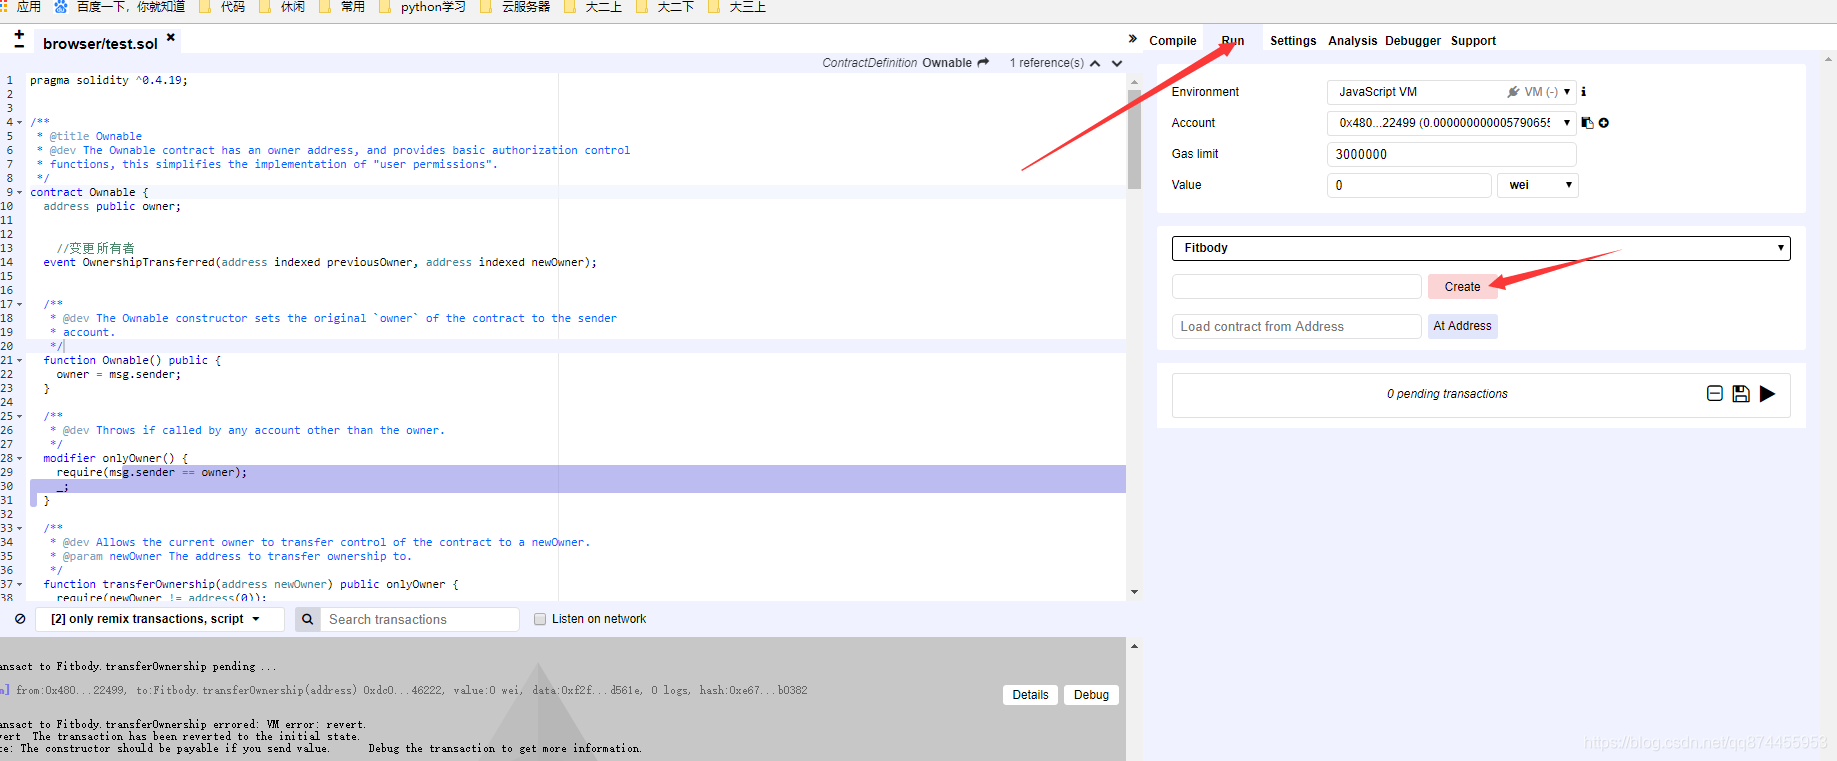Screen dimensions: 1837x761
Task: Open the Environment dropdown showing JavaScript VM
Action: [1452, 92]
